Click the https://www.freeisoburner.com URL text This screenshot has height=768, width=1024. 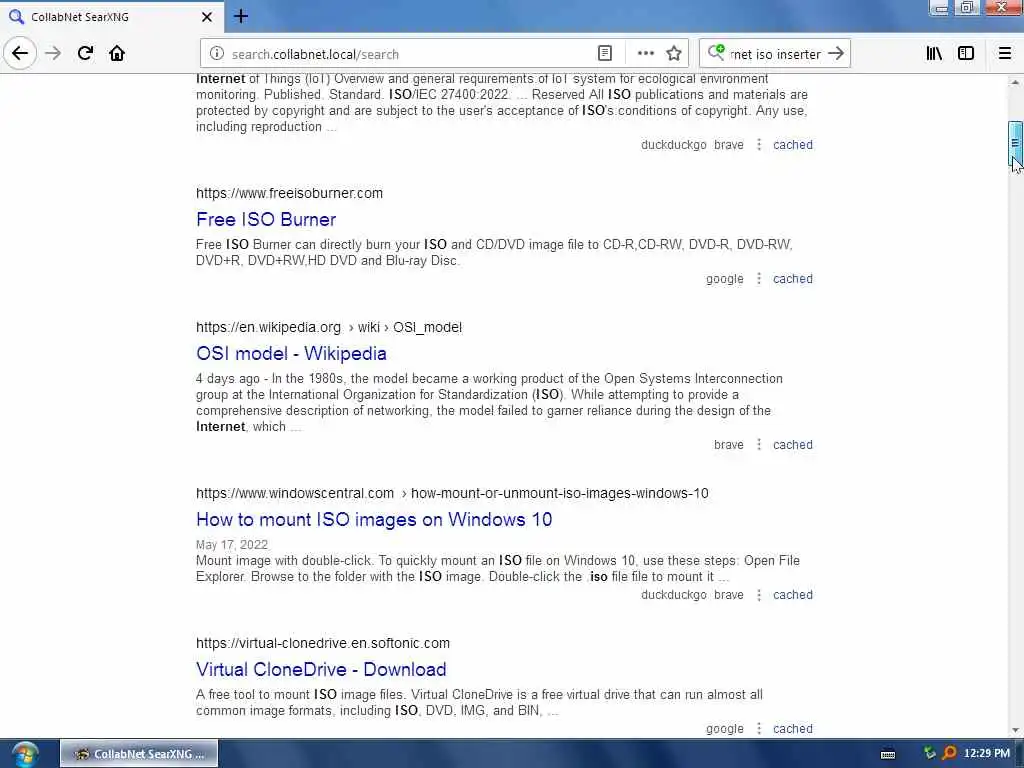pyautogui.click(x=289, y=193)
